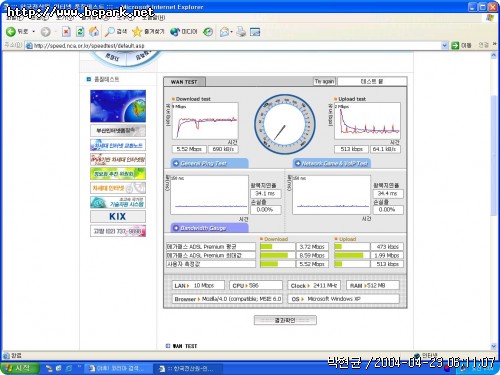500x375 pixels.
Task: Select the '34.4 ms' VoIP ping value
Action: 388,194
